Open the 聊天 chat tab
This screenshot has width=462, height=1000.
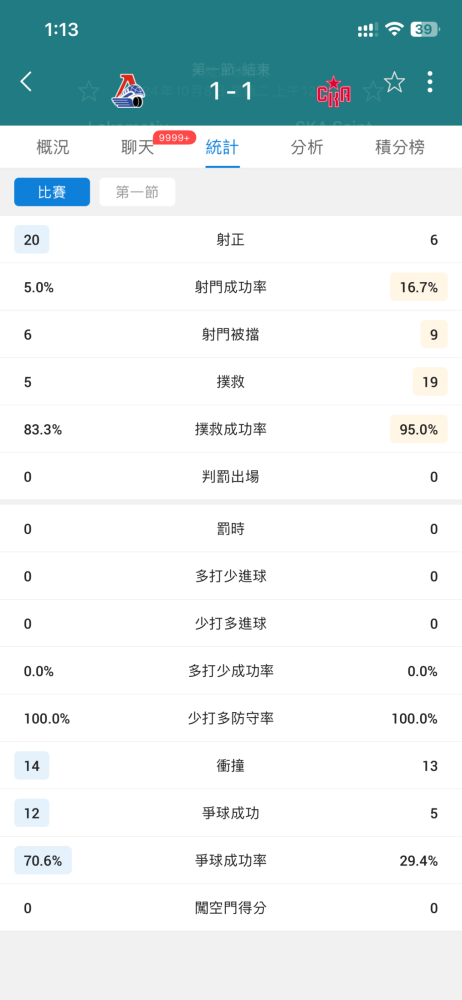pyautogui.click(x=138, y=148)
